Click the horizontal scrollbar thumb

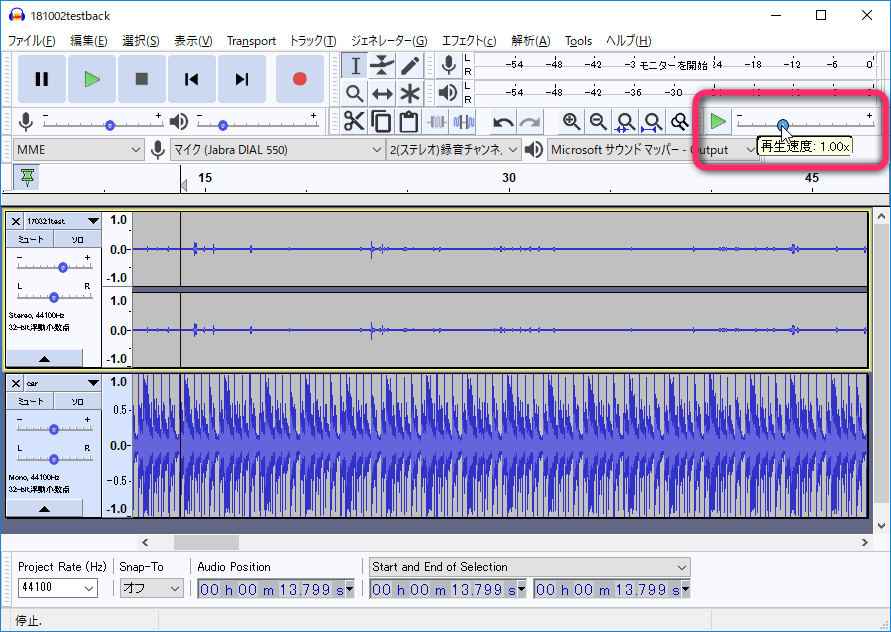[206, 542]
